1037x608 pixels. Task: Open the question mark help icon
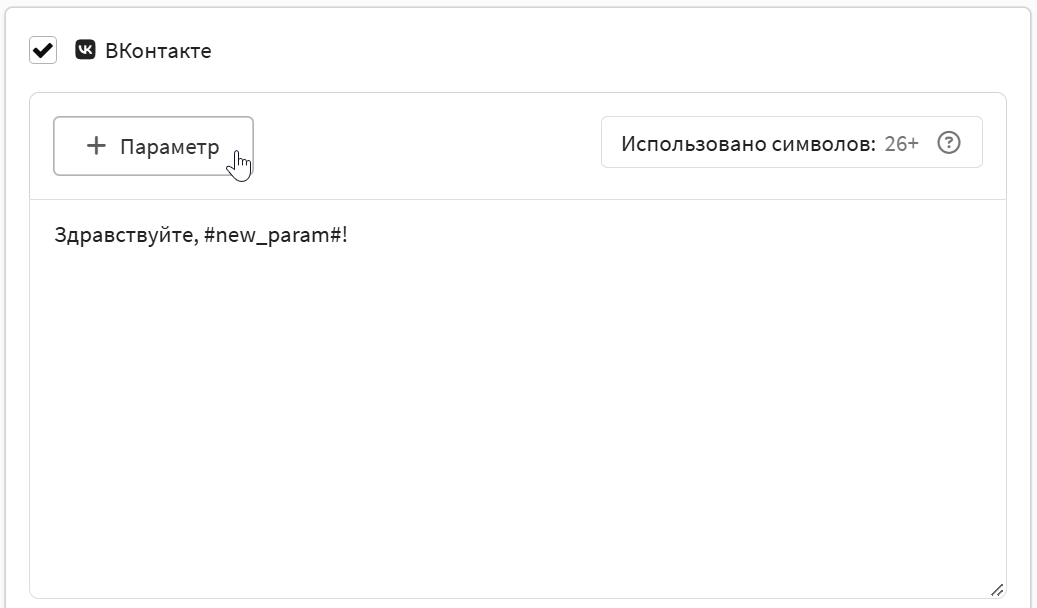point(949,143)
